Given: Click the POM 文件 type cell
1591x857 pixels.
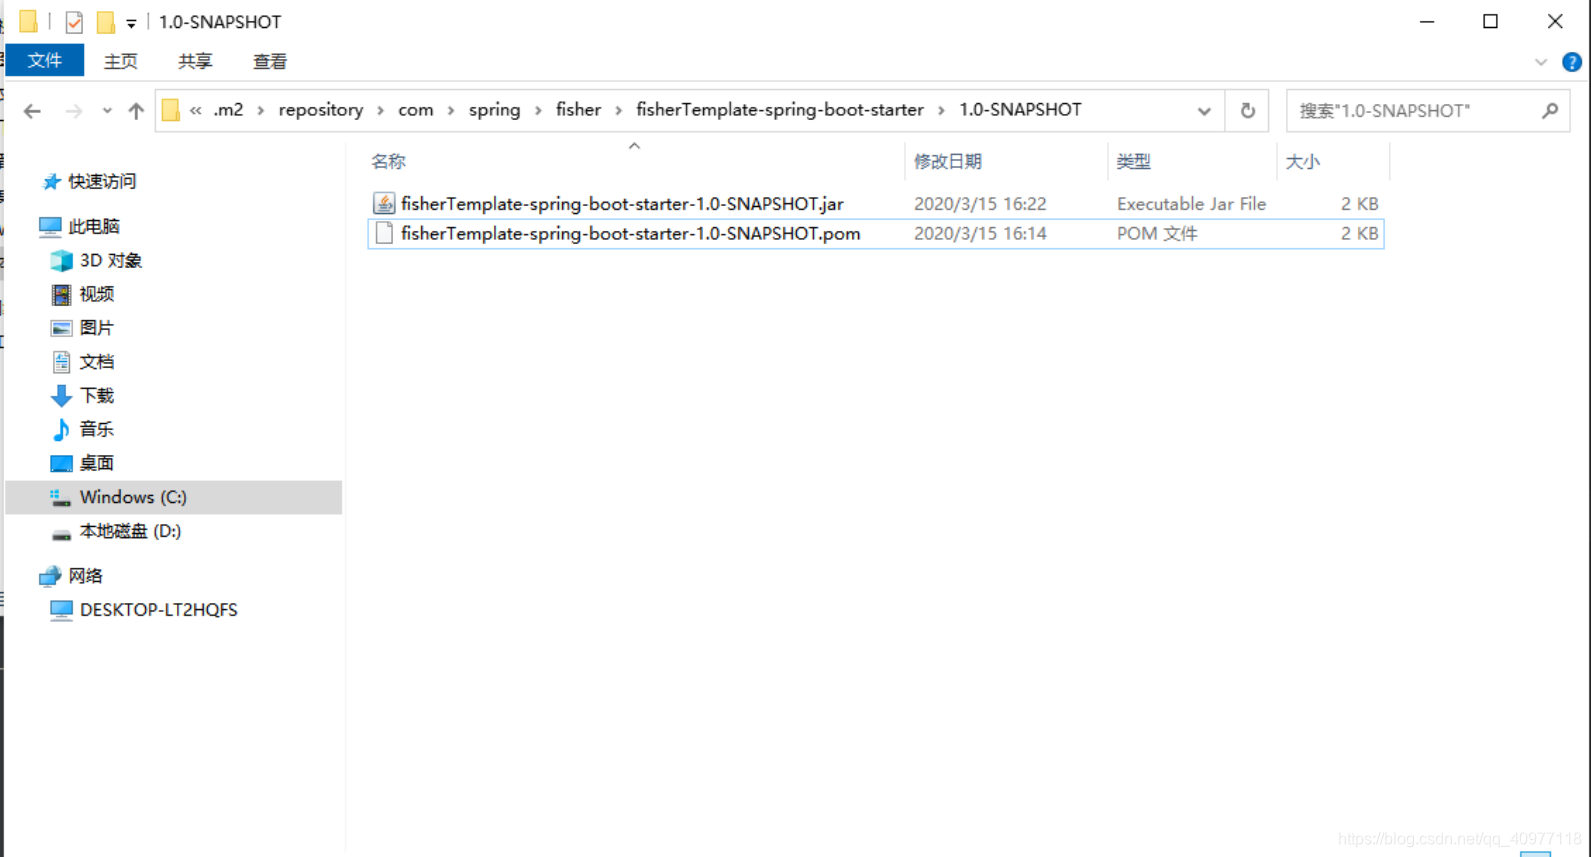Looking at the screenshot, I should (1157, 234).
